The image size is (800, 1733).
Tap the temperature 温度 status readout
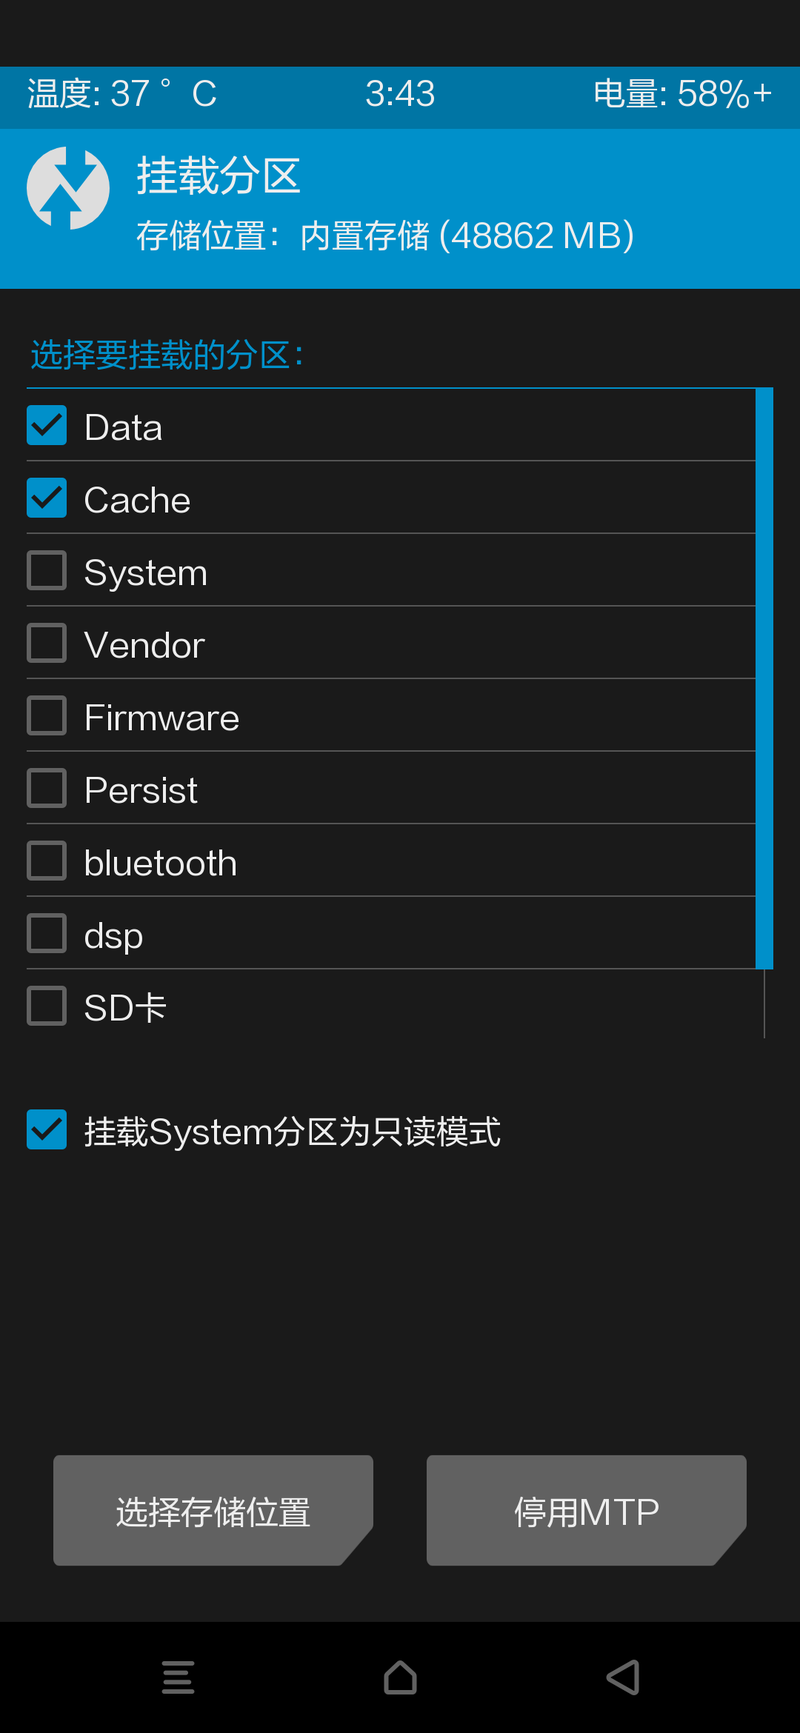(x=122, y=94)
